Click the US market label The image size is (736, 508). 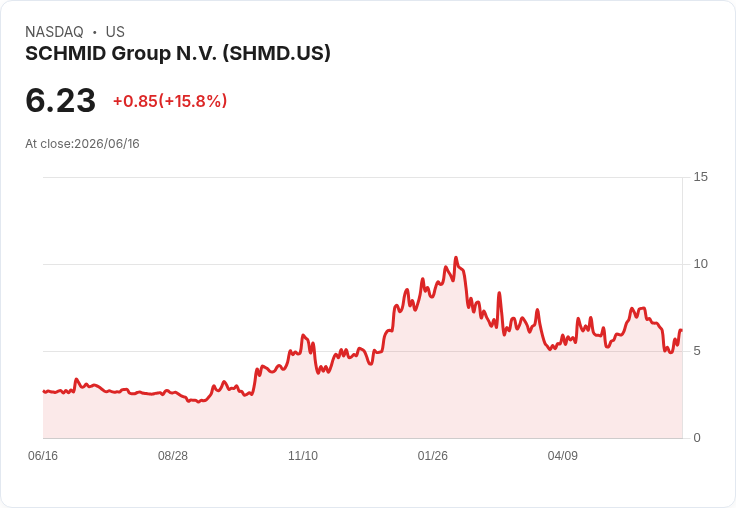115,32
